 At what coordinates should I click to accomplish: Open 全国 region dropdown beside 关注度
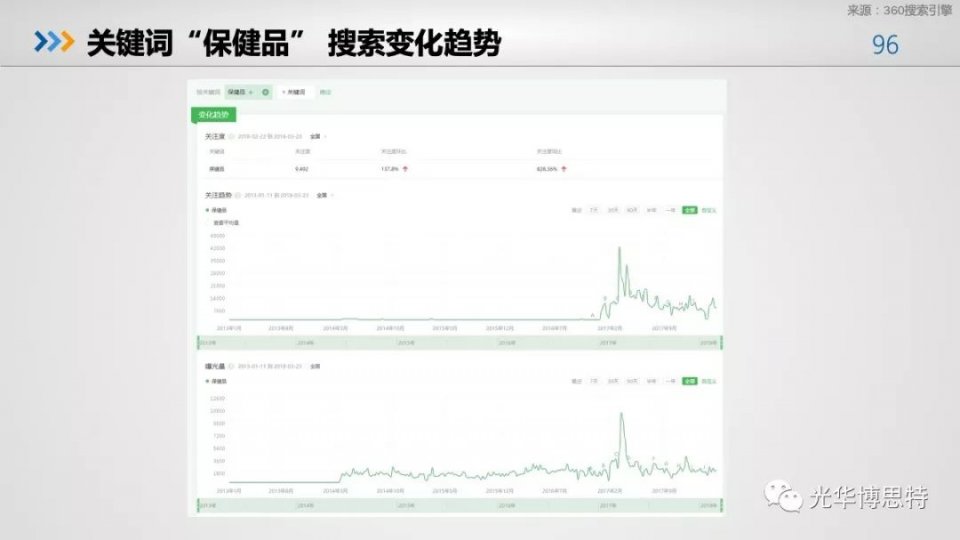(318, 137)
